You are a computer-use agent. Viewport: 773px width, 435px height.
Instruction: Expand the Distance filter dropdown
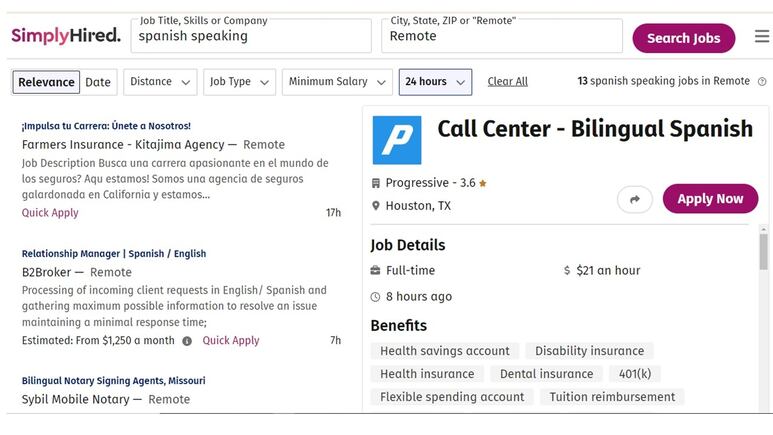(160, 82)
